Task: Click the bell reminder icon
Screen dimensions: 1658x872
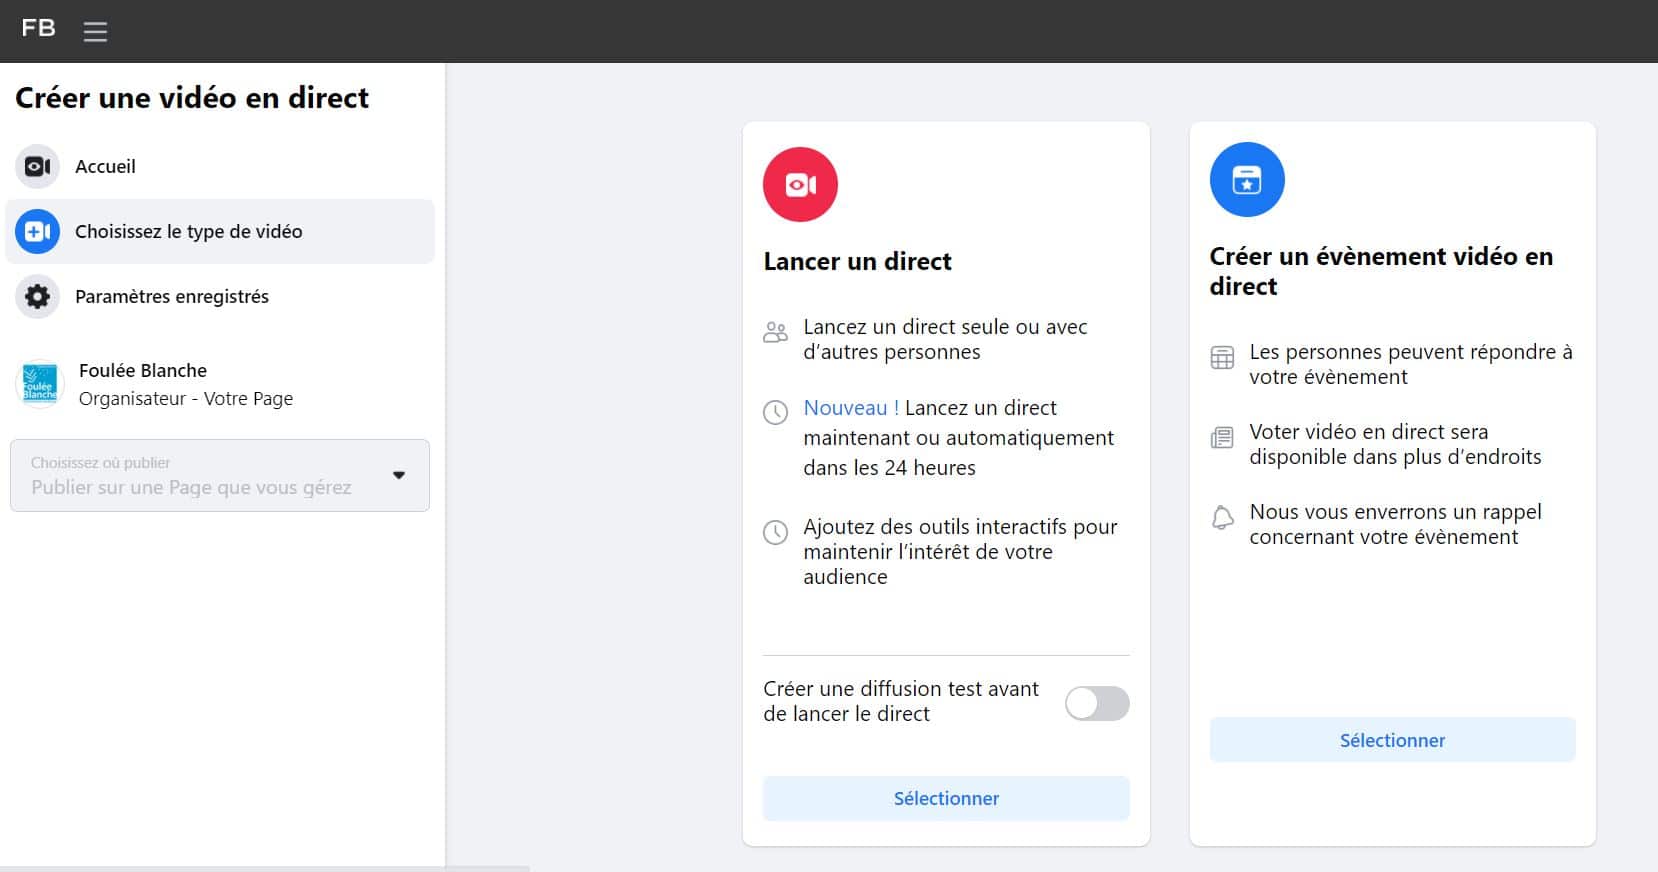Action: click(1222, 518)
